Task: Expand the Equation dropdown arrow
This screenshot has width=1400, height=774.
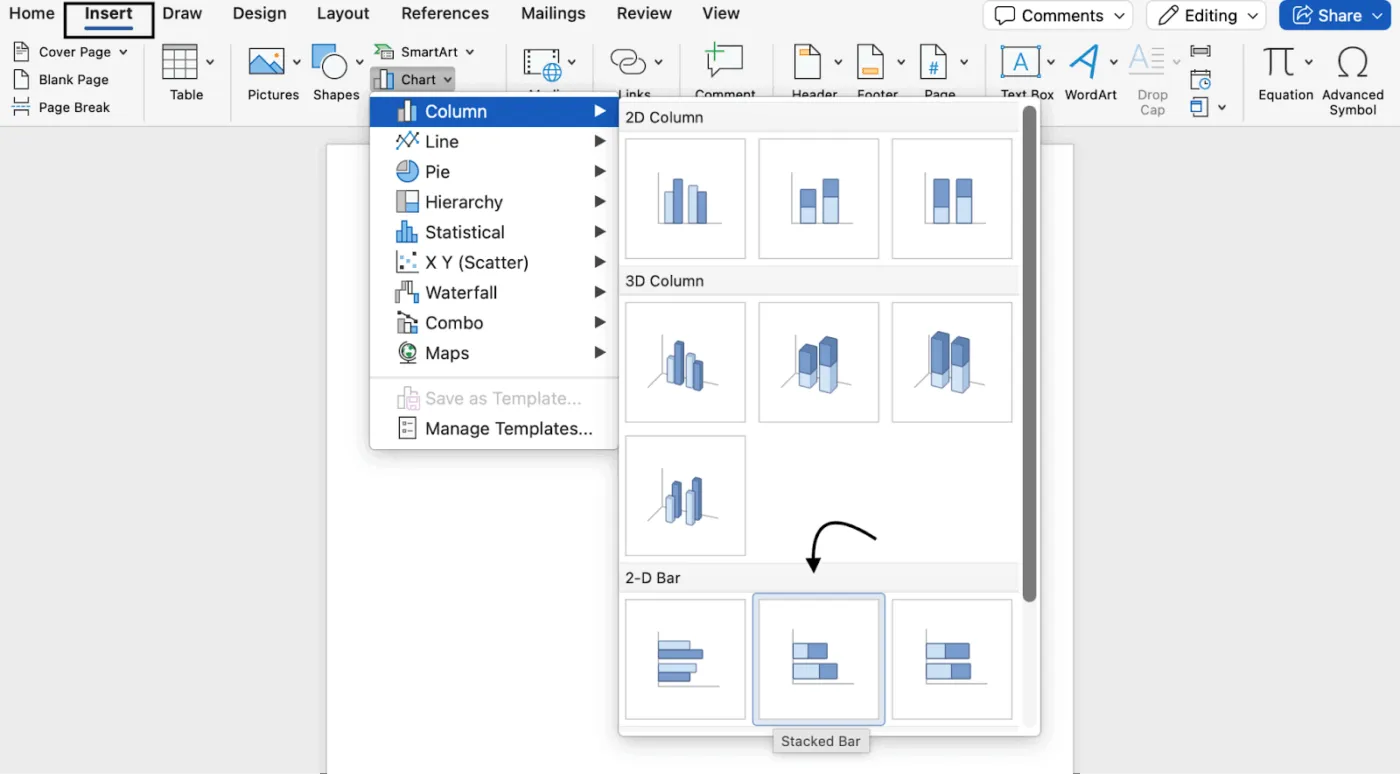Action: click(x=1308, y=62)
